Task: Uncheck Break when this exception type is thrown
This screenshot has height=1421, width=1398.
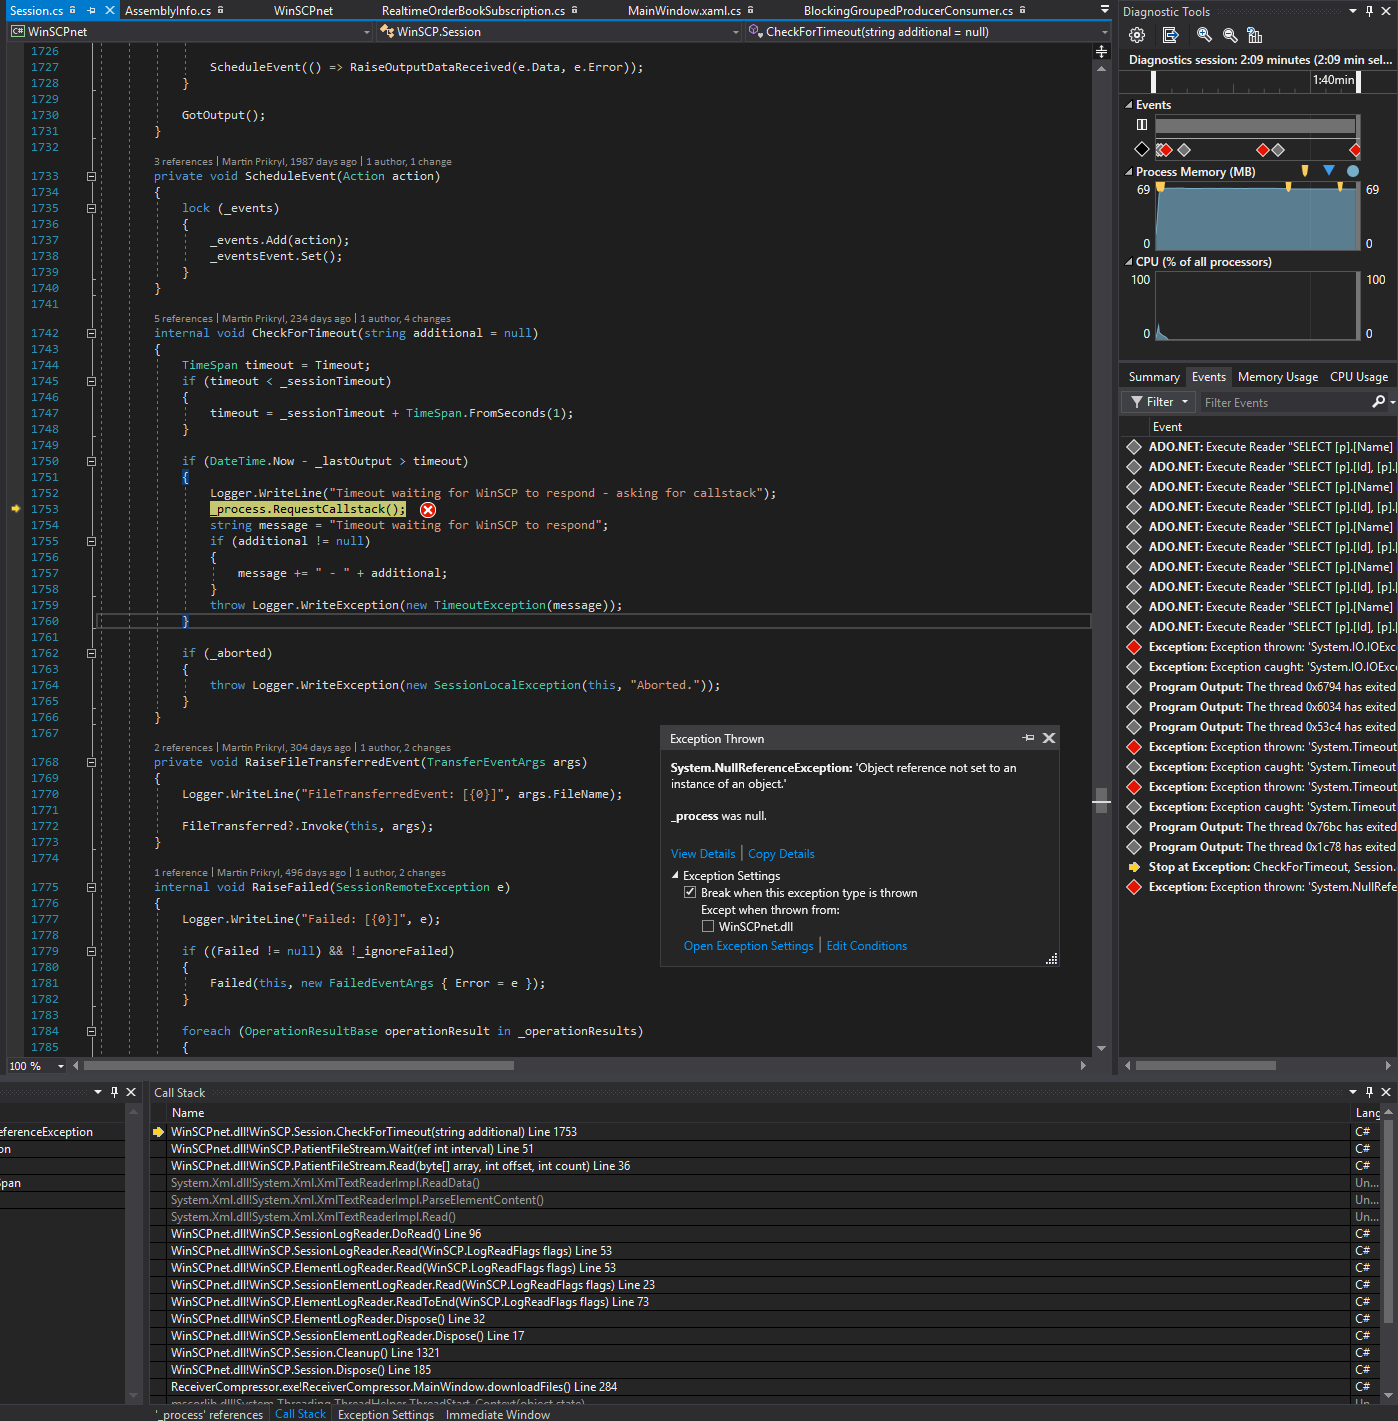Action: pyautogui.click(x=690, y=893)
